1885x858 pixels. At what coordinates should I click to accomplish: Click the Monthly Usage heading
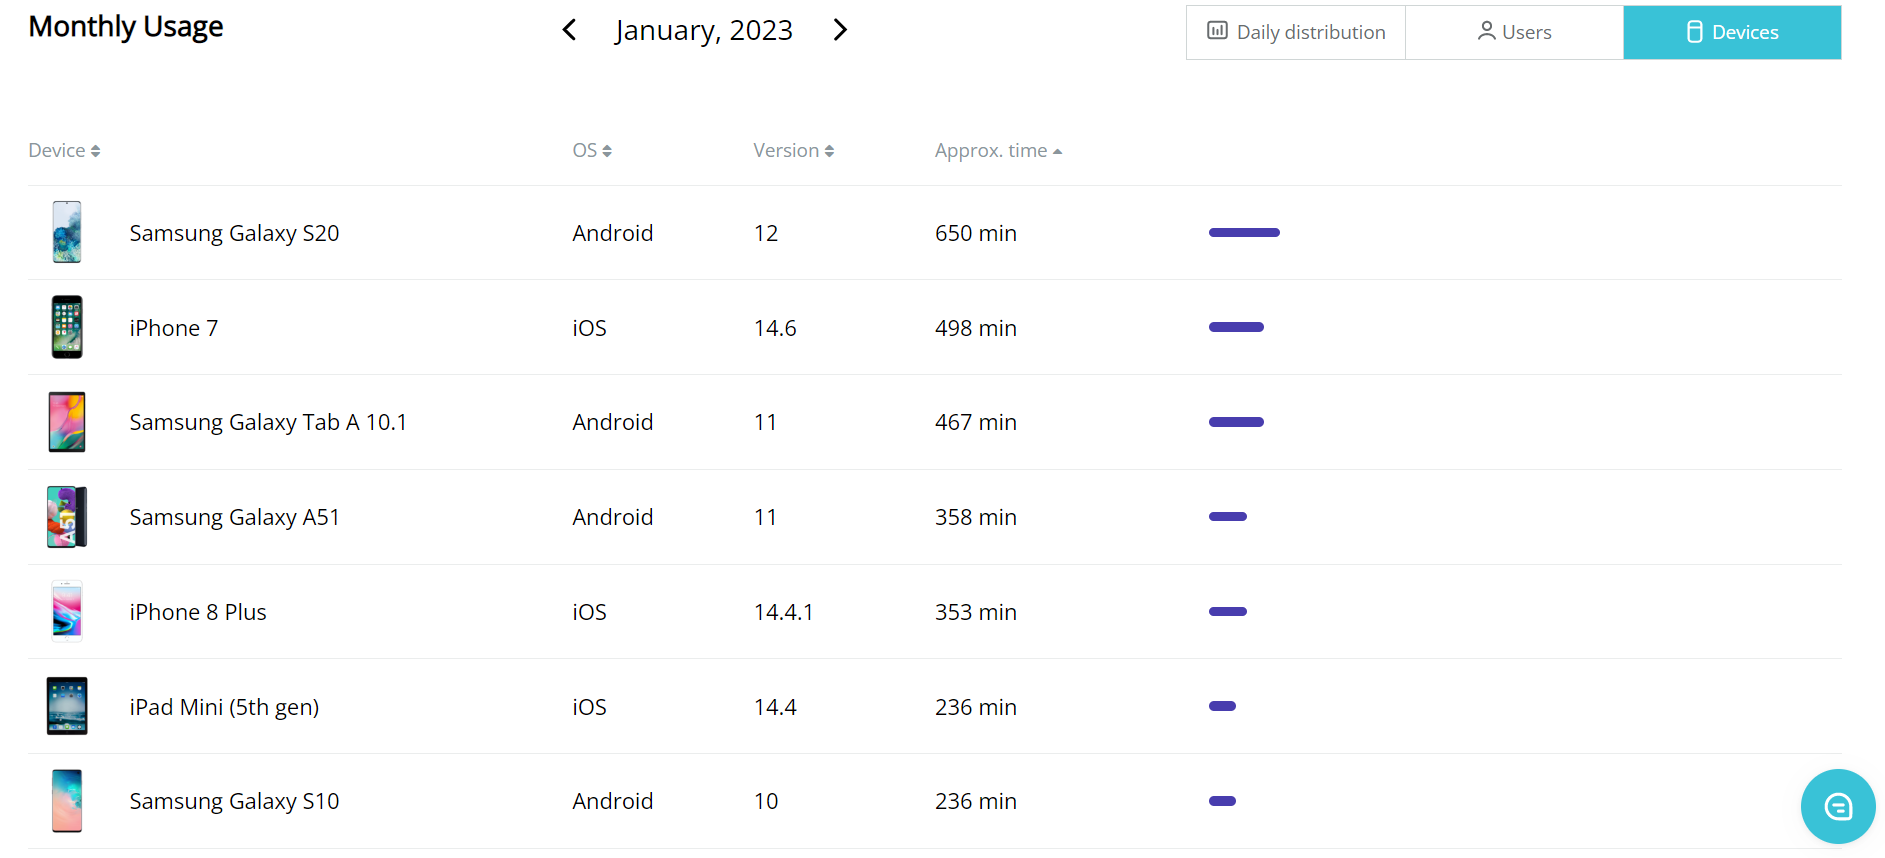click(126, 27)
